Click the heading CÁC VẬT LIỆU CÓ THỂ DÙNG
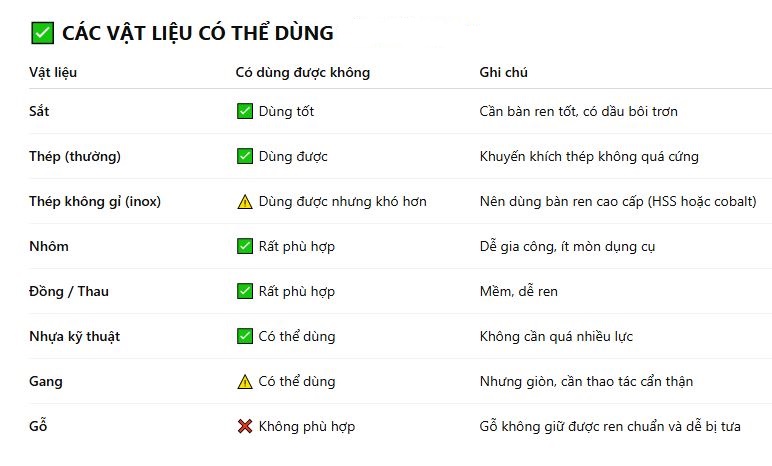The image size is (772, 466). tap(198, 33)
